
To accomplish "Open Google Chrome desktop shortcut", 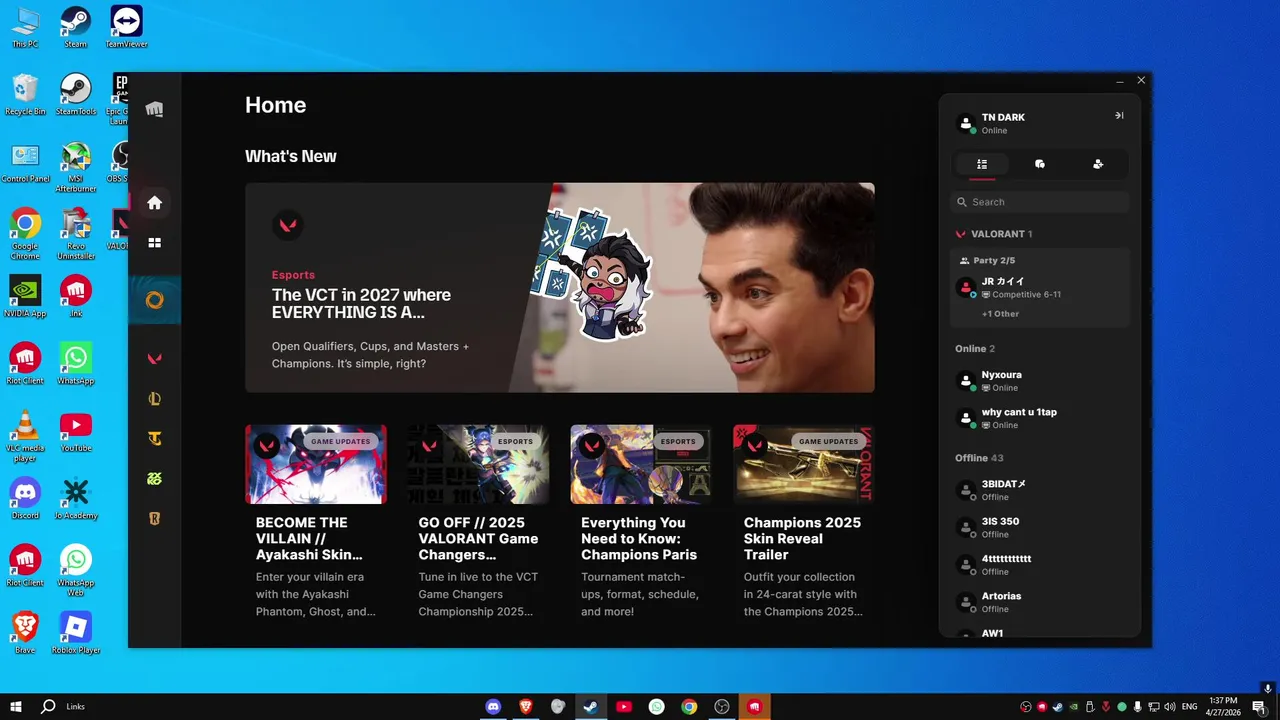I will click(25, 234).
